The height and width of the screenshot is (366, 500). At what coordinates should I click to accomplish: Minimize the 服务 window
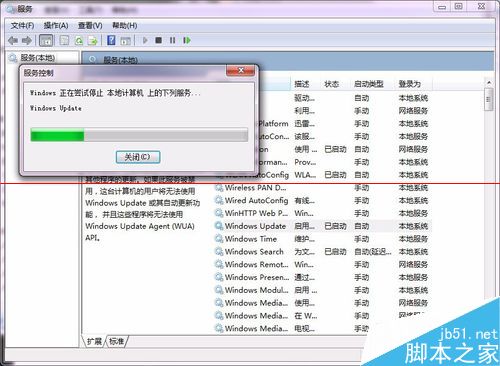[x=442, y=6]
